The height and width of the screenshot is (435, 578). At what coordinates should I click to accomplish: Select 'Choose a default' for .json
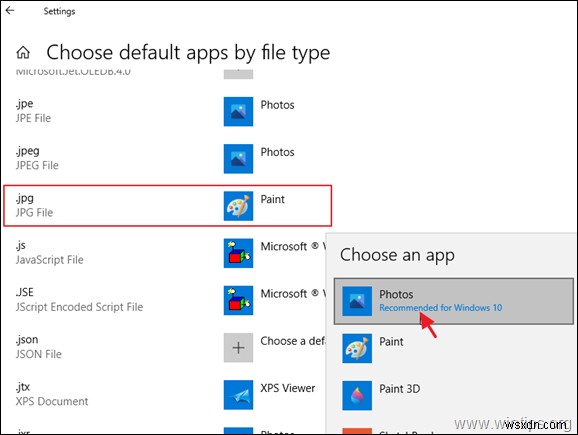click(293, 341)
